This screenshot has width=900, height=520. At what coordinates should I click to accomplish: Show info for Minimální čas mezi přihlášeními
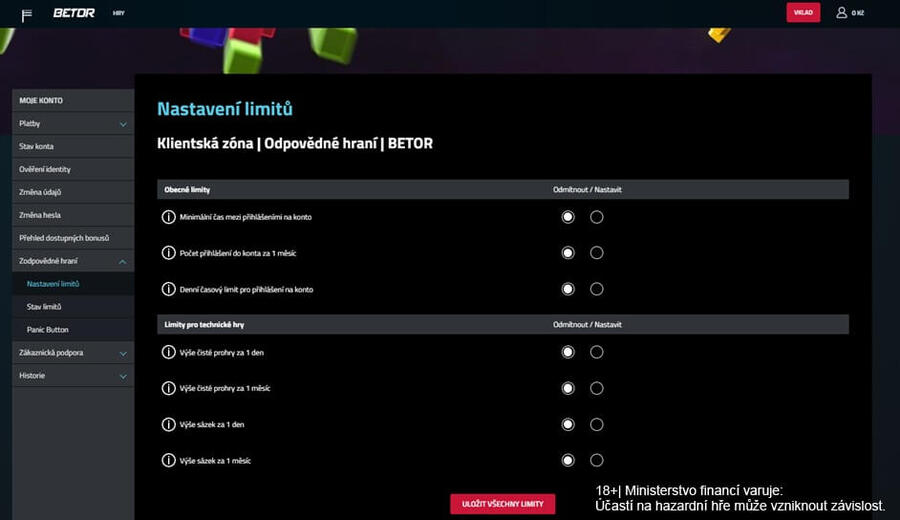(168, 217)
